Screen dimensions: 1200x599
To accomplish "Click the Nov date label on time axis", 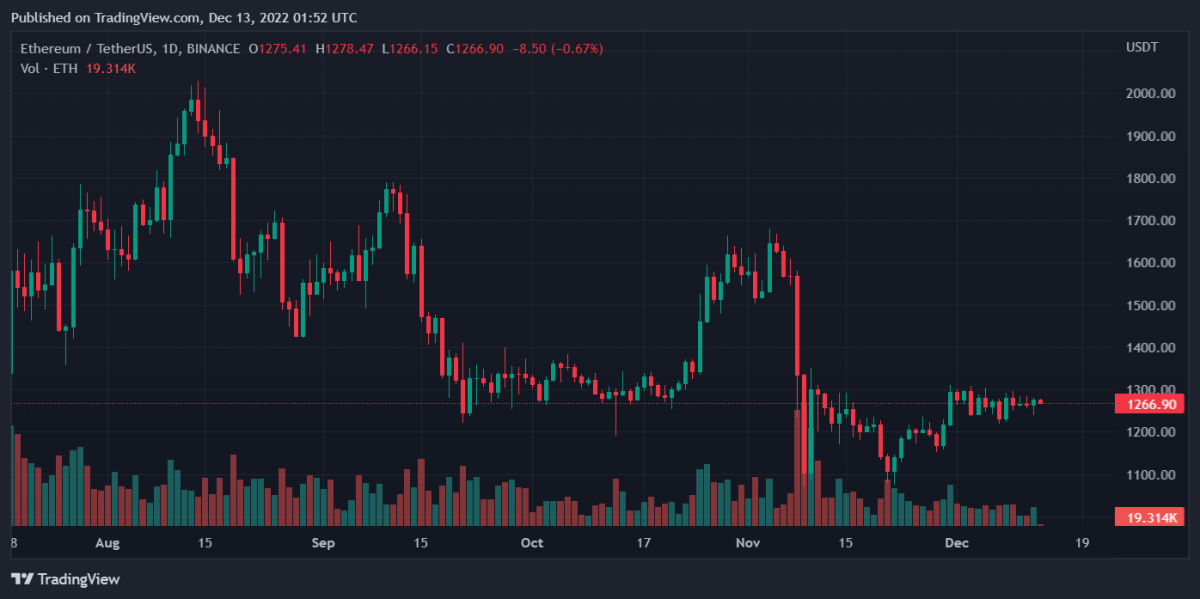I will click(748, 543).
